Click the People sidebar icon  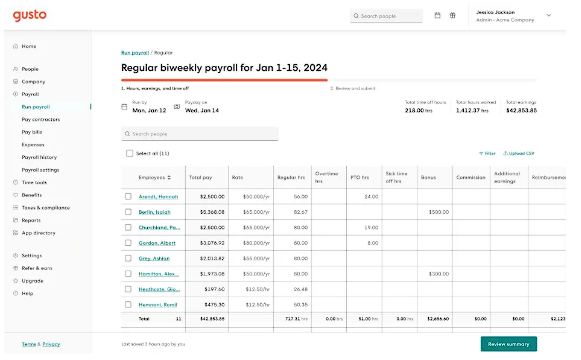pyautogui.click(x=16, y=69)
